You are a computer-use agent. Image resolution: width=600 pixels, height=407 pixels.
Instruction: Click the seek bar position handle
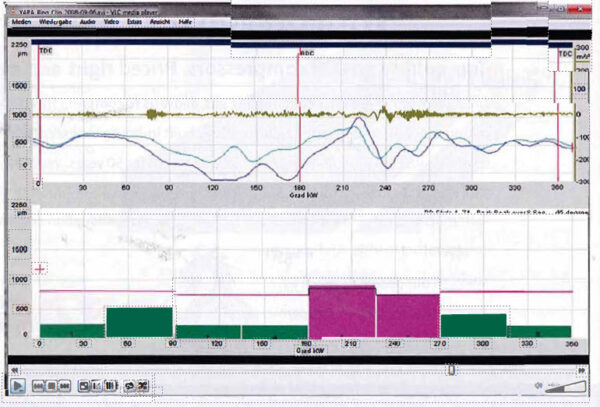click(x=452, y=370)
